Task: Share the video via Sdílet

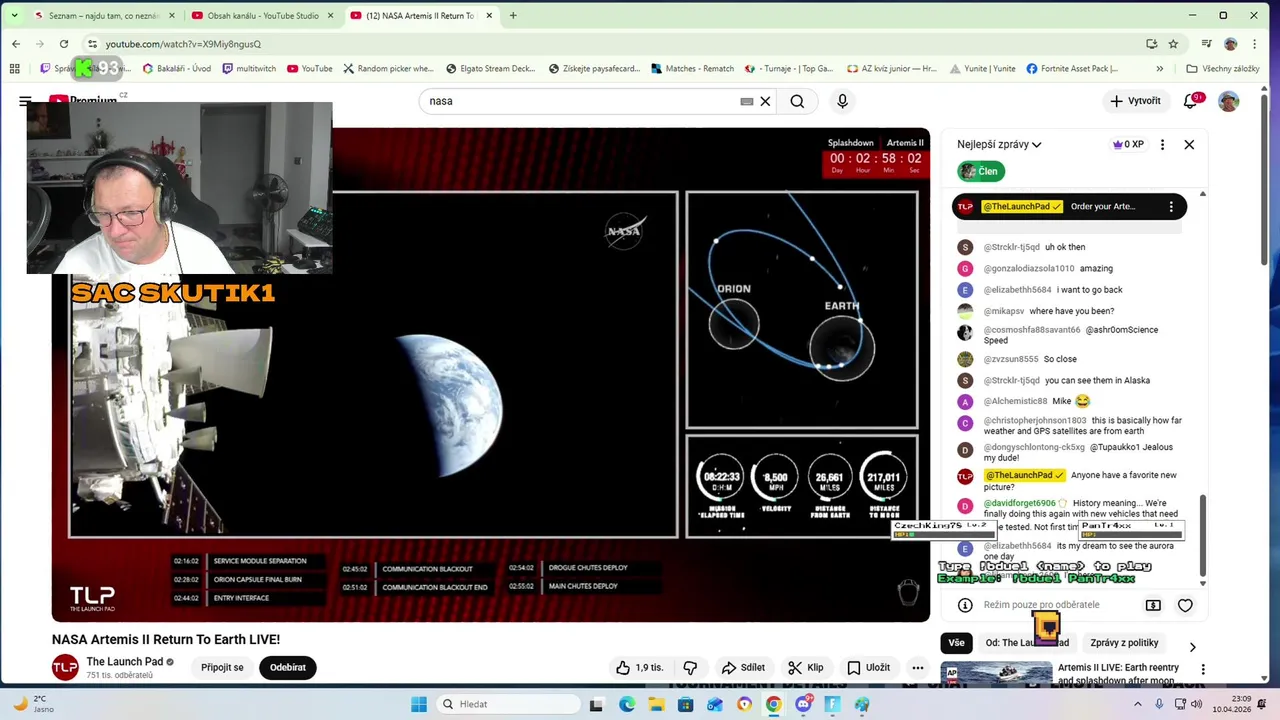Action: (743, 667)
